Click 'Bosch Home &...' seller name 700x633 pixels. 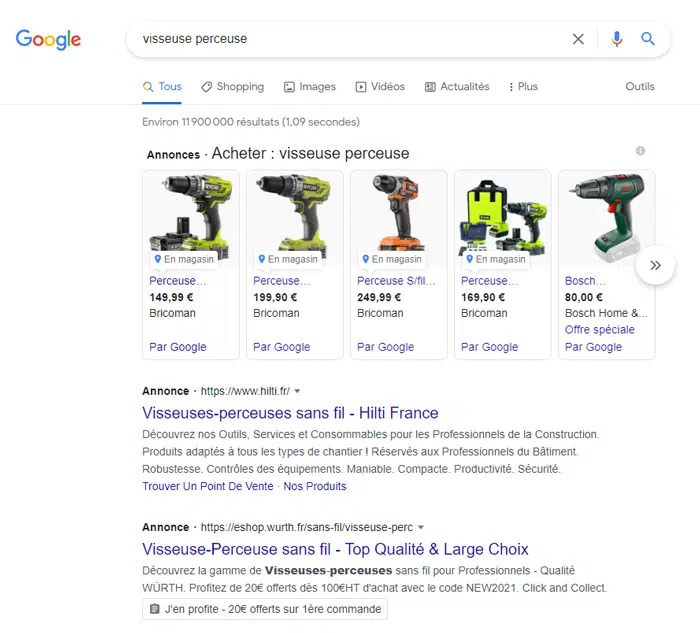tap(606, 313)
